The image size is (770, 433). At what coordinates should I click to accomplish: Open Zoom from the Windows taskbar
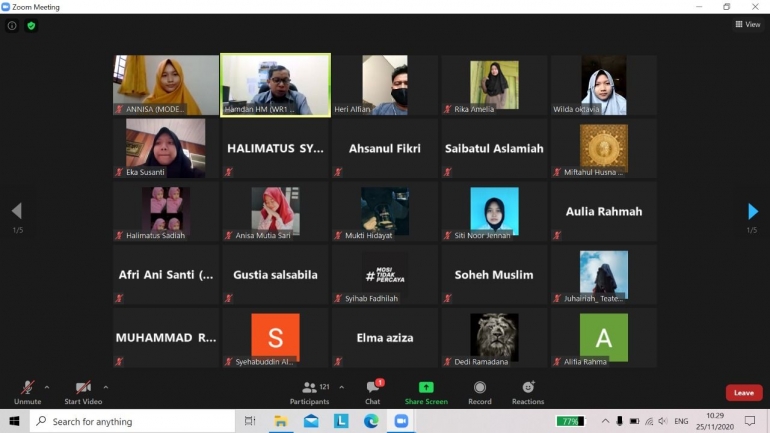tap(401, 421)
